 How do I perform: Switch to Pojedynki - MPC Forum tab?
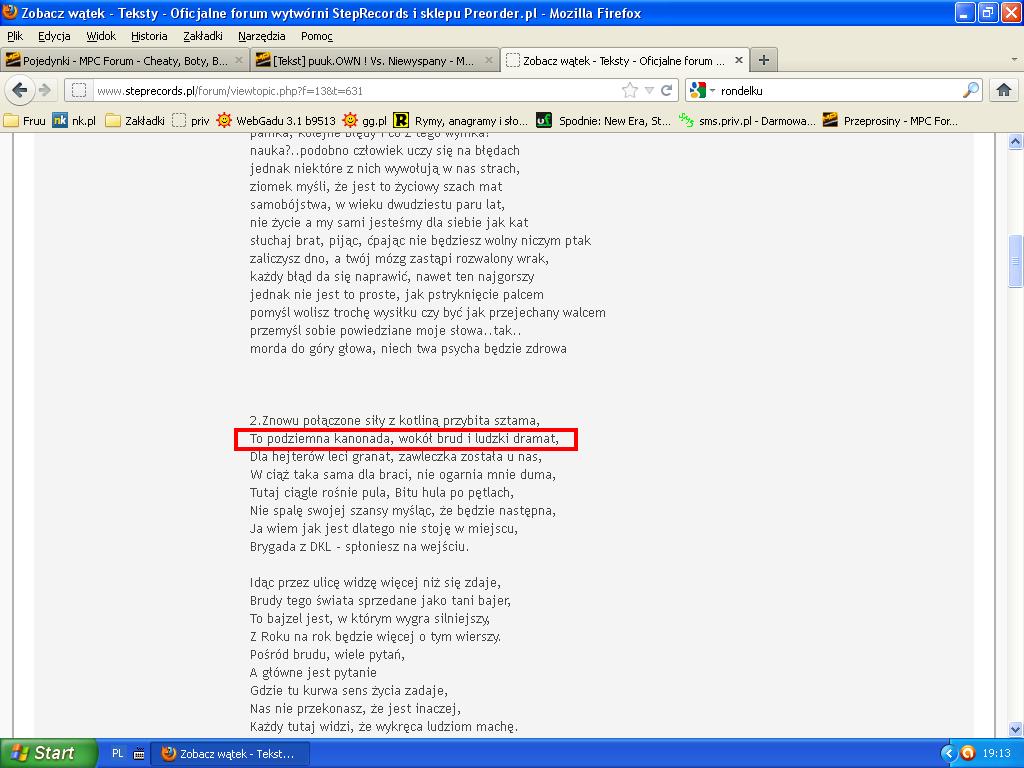pos(124,60)
